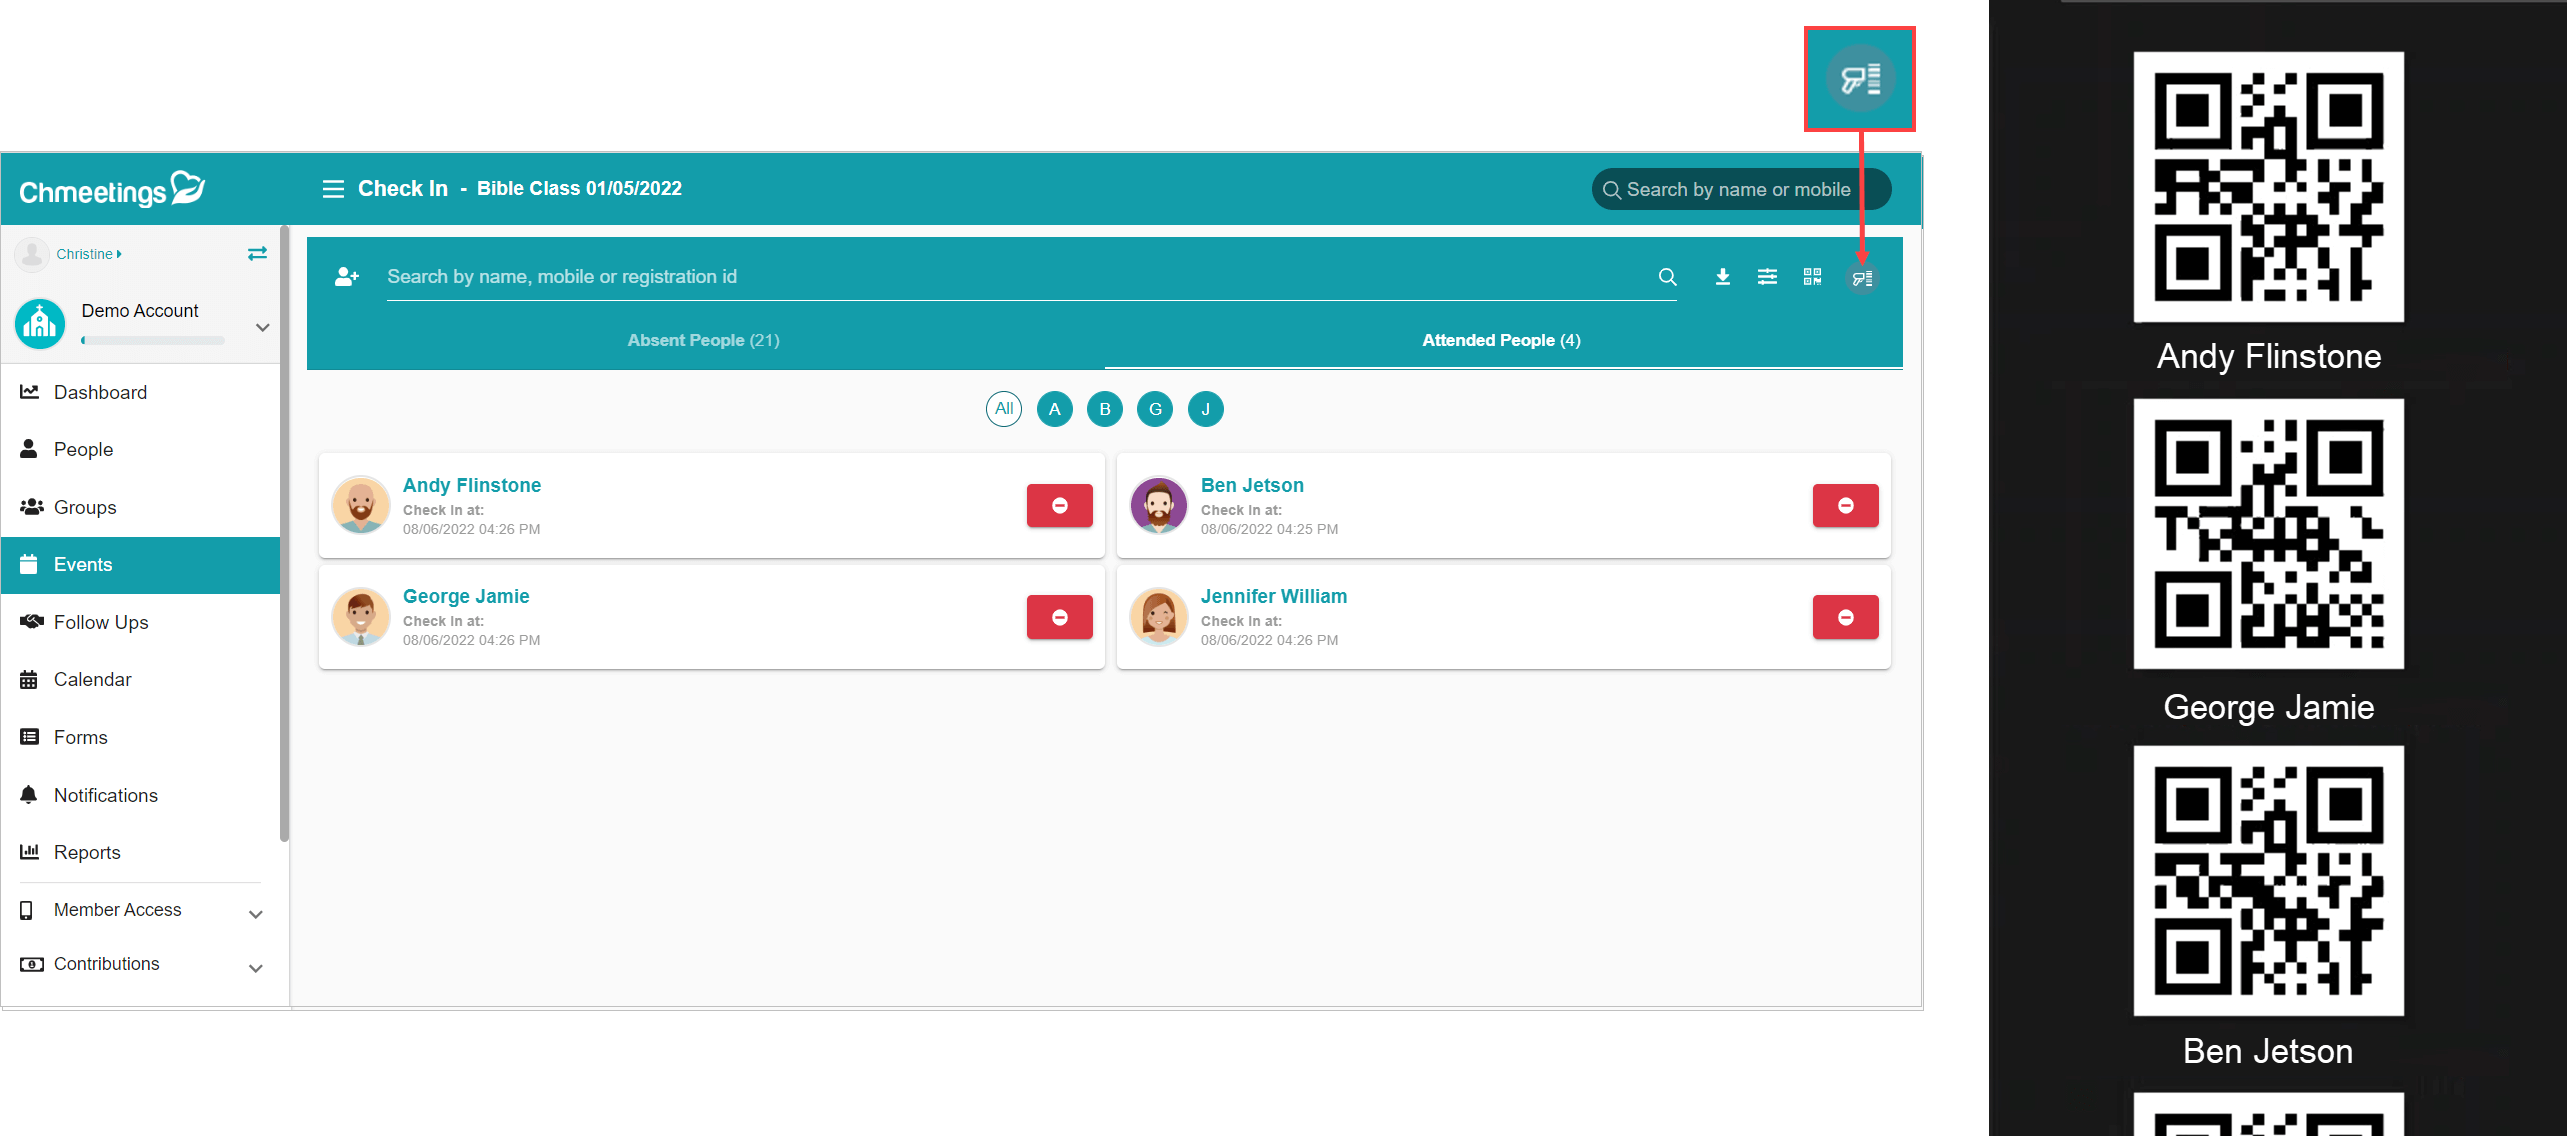This screenshot has height=1136, width=2567.
Task: Click the Chmeetings logo
Action: point(112,189)
